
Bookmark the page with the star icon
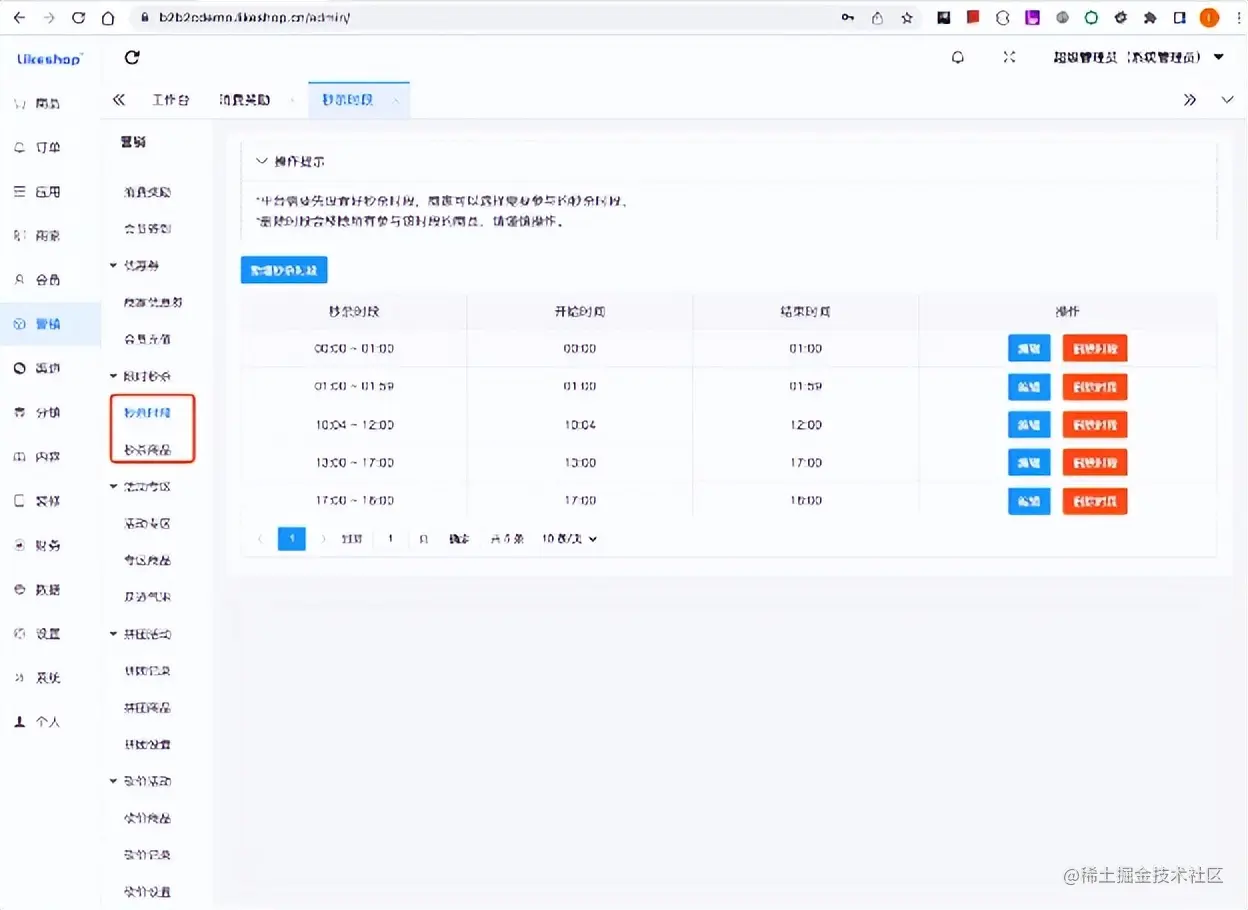907,17
